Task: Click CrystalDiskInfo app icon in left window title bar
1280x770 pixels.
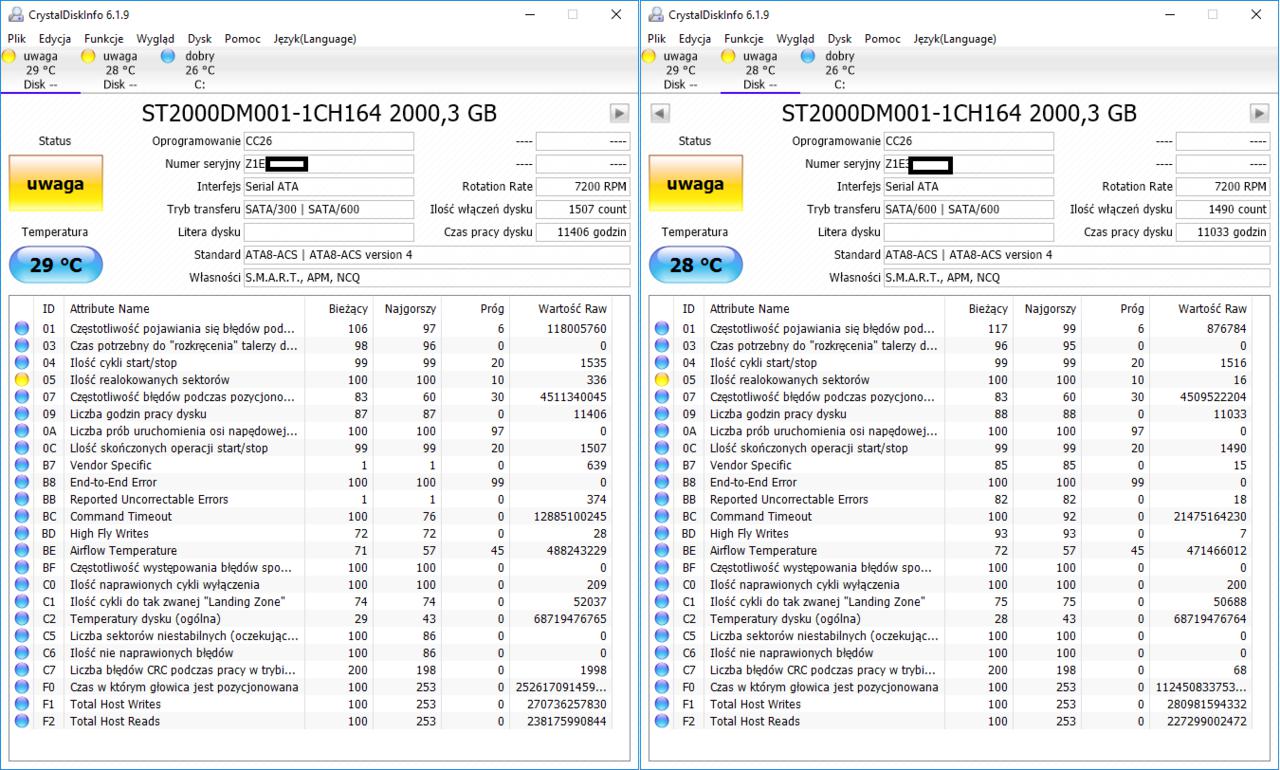Action: pyautogui.click(x=15, y=14)
